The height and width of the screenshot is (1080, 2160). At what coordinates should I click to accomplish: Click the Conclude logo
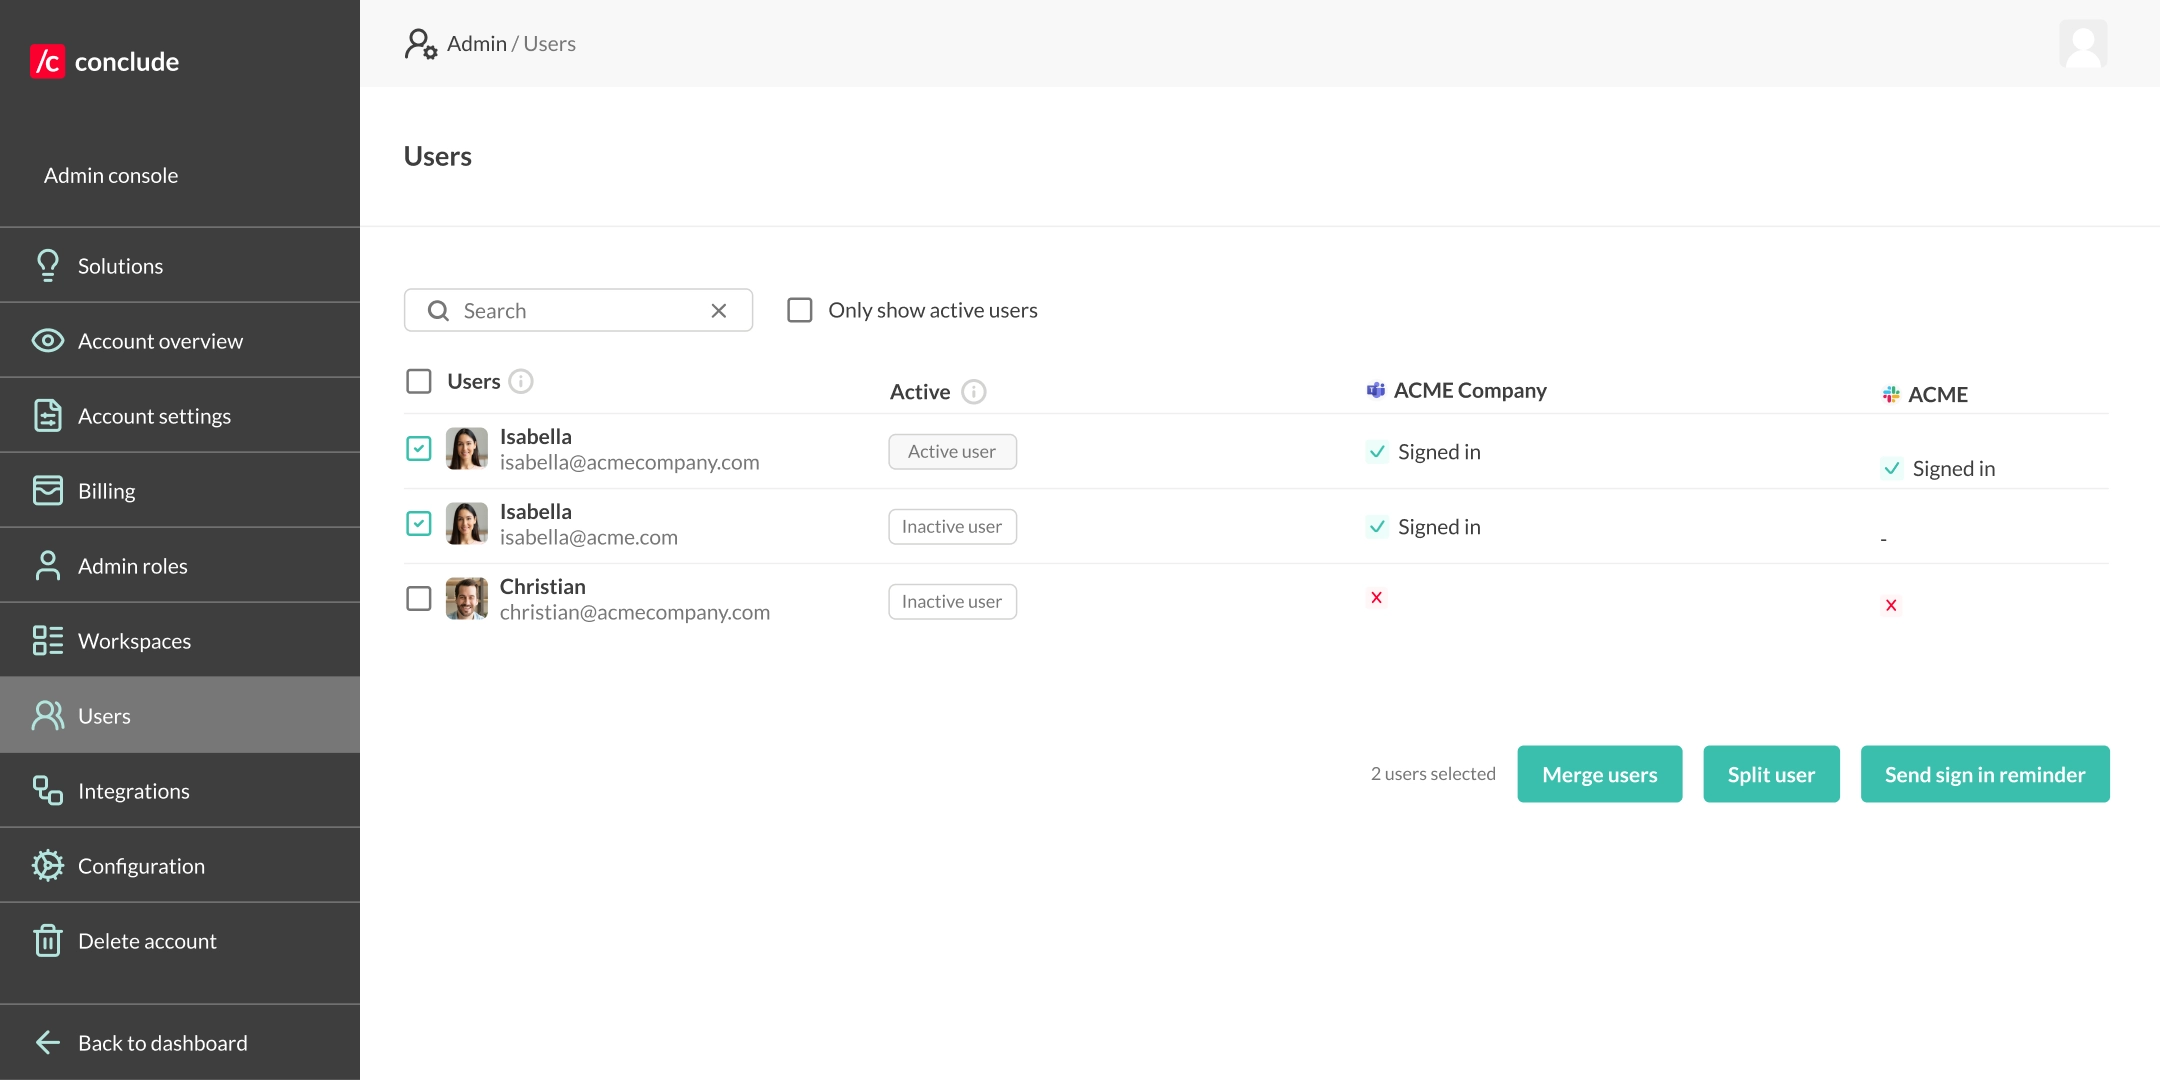[103, 61]
